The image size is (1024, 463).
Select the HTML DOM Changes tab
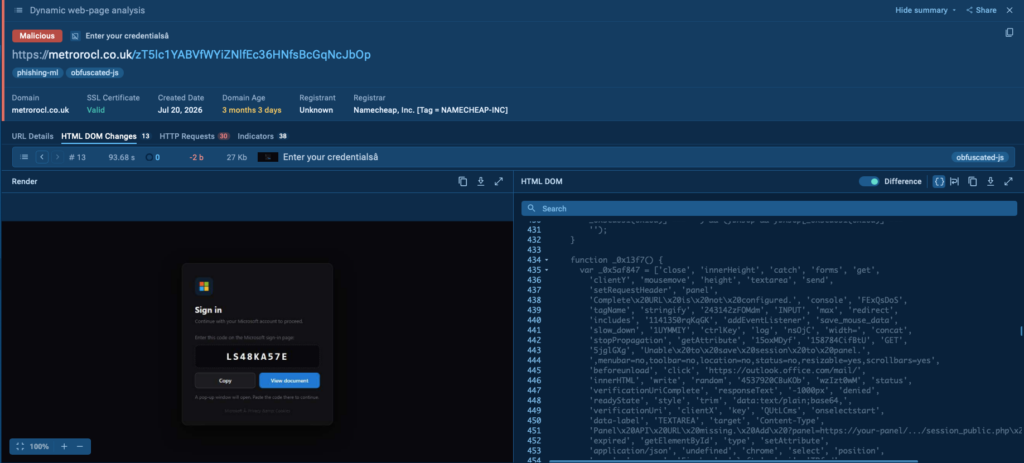pyautogui.click(x=99, y=136)
